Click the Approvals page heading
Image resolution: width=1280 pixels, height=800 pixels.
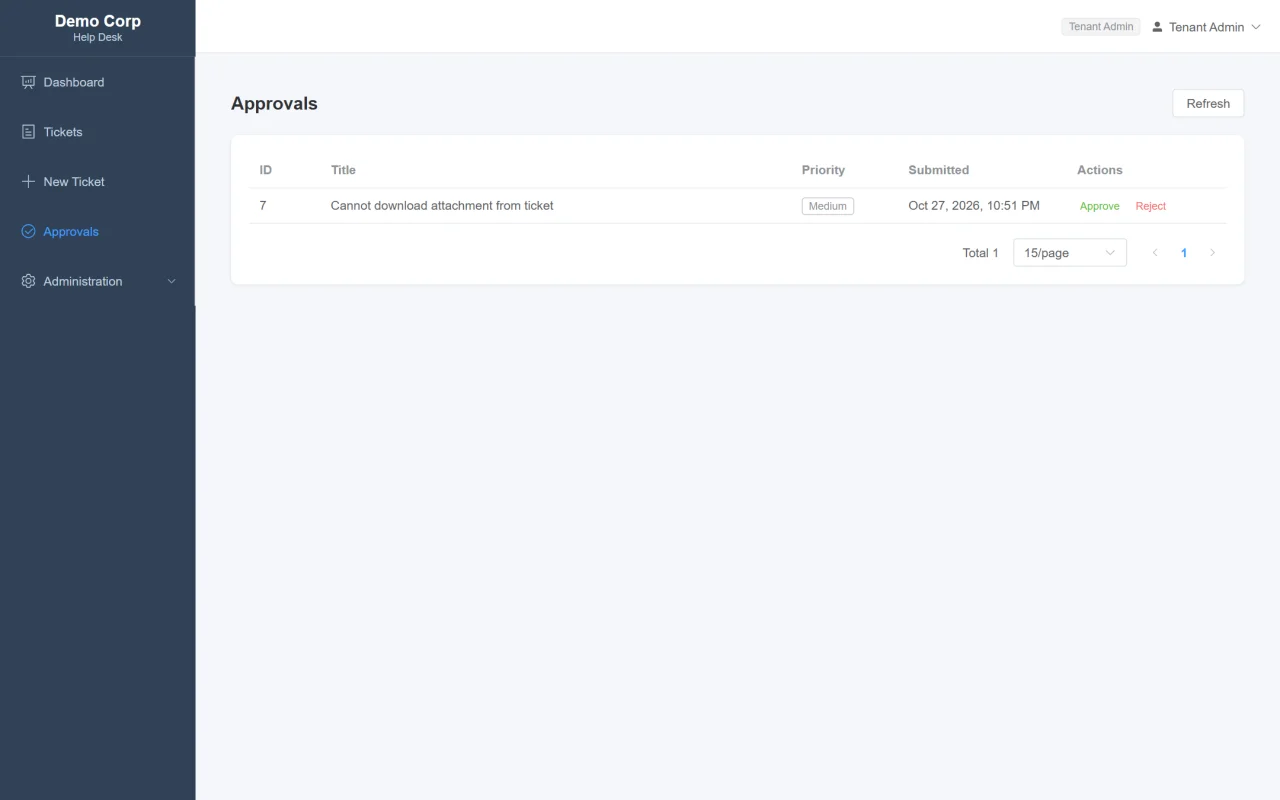(x=274, y=104)
